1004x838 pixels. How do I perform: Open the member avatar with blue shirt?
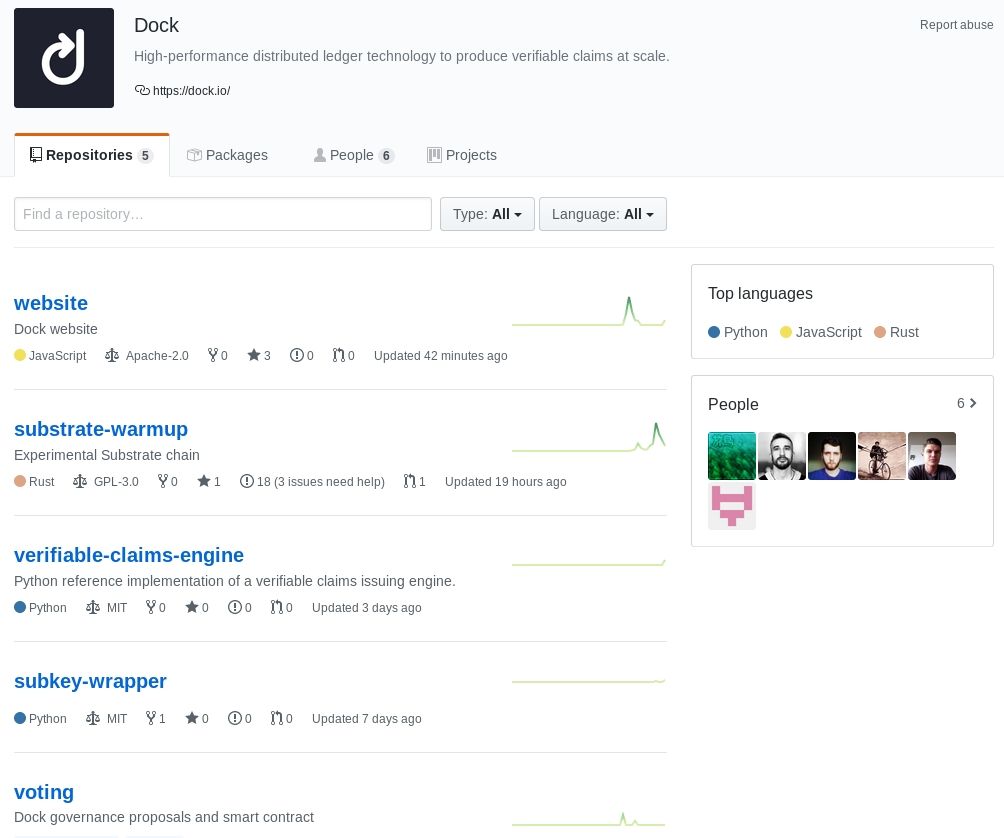(832, 456)
